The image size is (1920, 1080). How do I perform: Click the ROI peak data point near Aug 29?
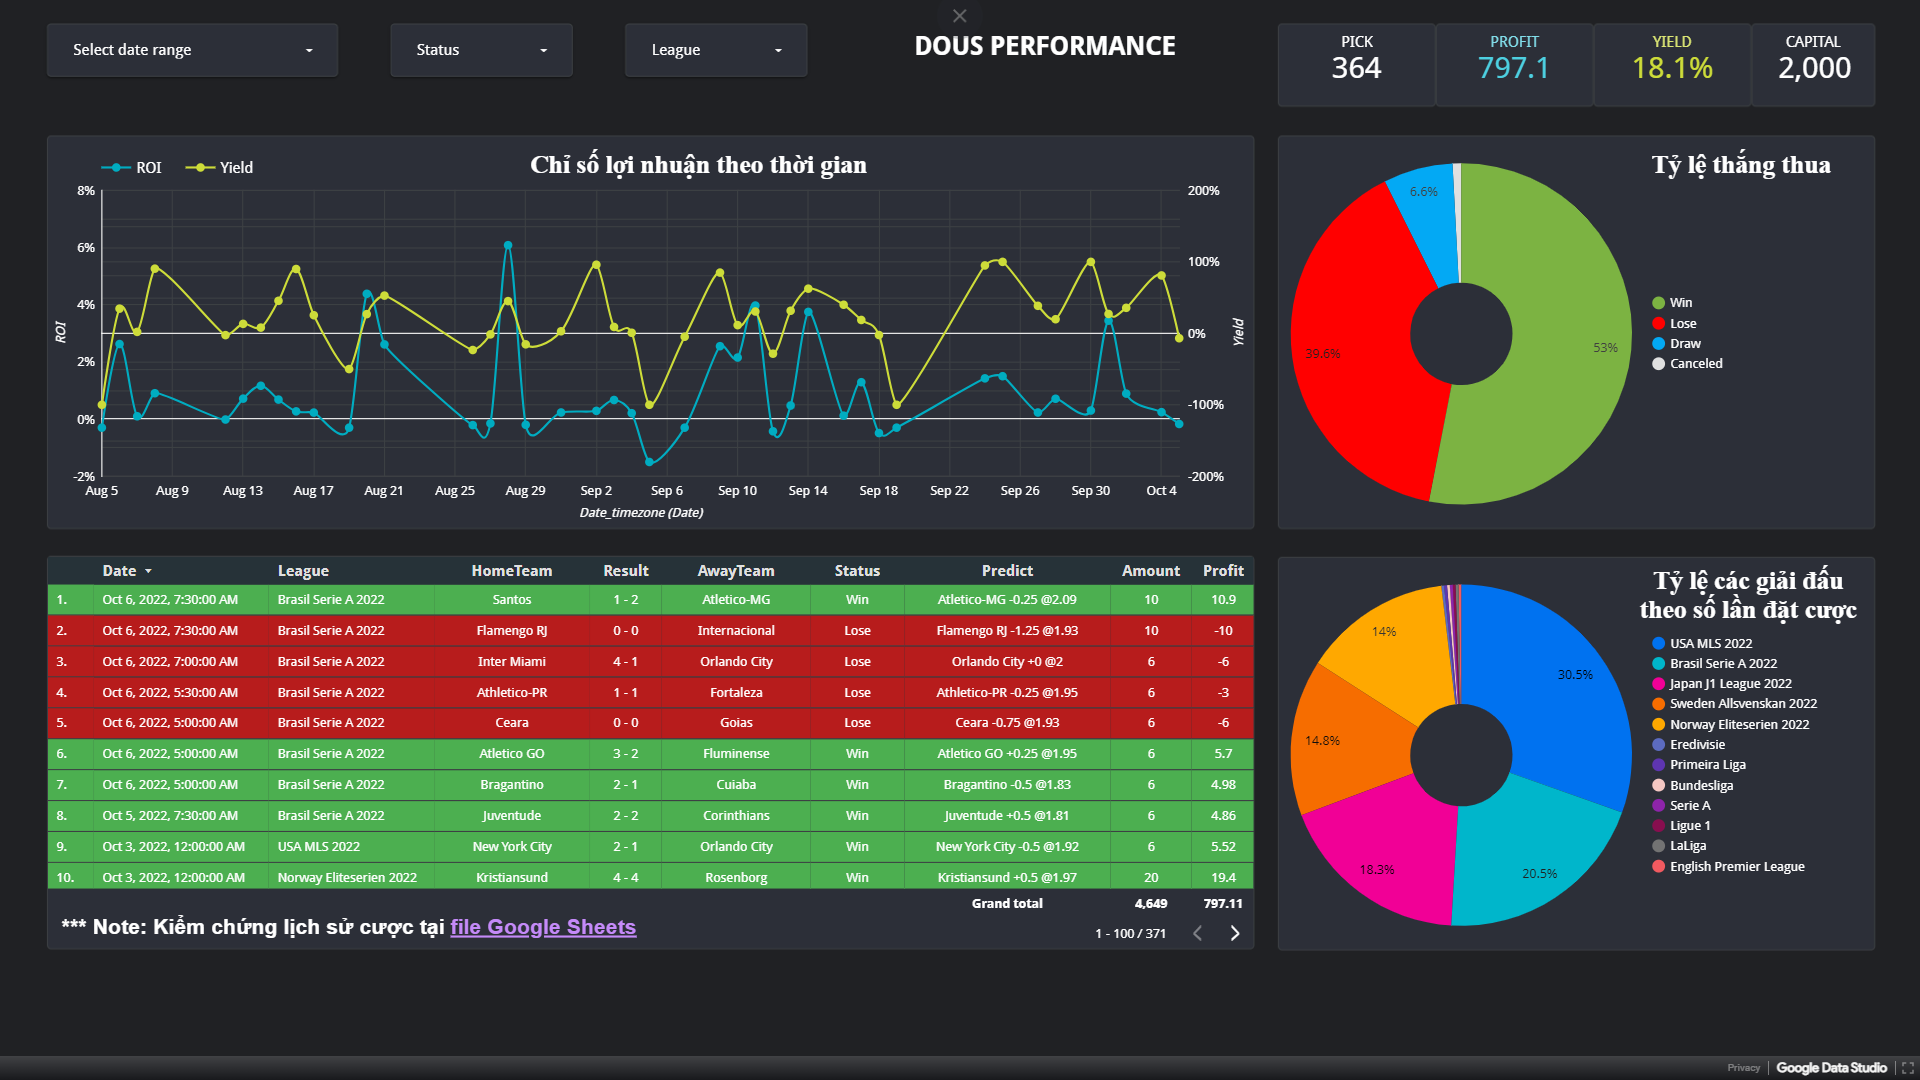coord(508,245)
